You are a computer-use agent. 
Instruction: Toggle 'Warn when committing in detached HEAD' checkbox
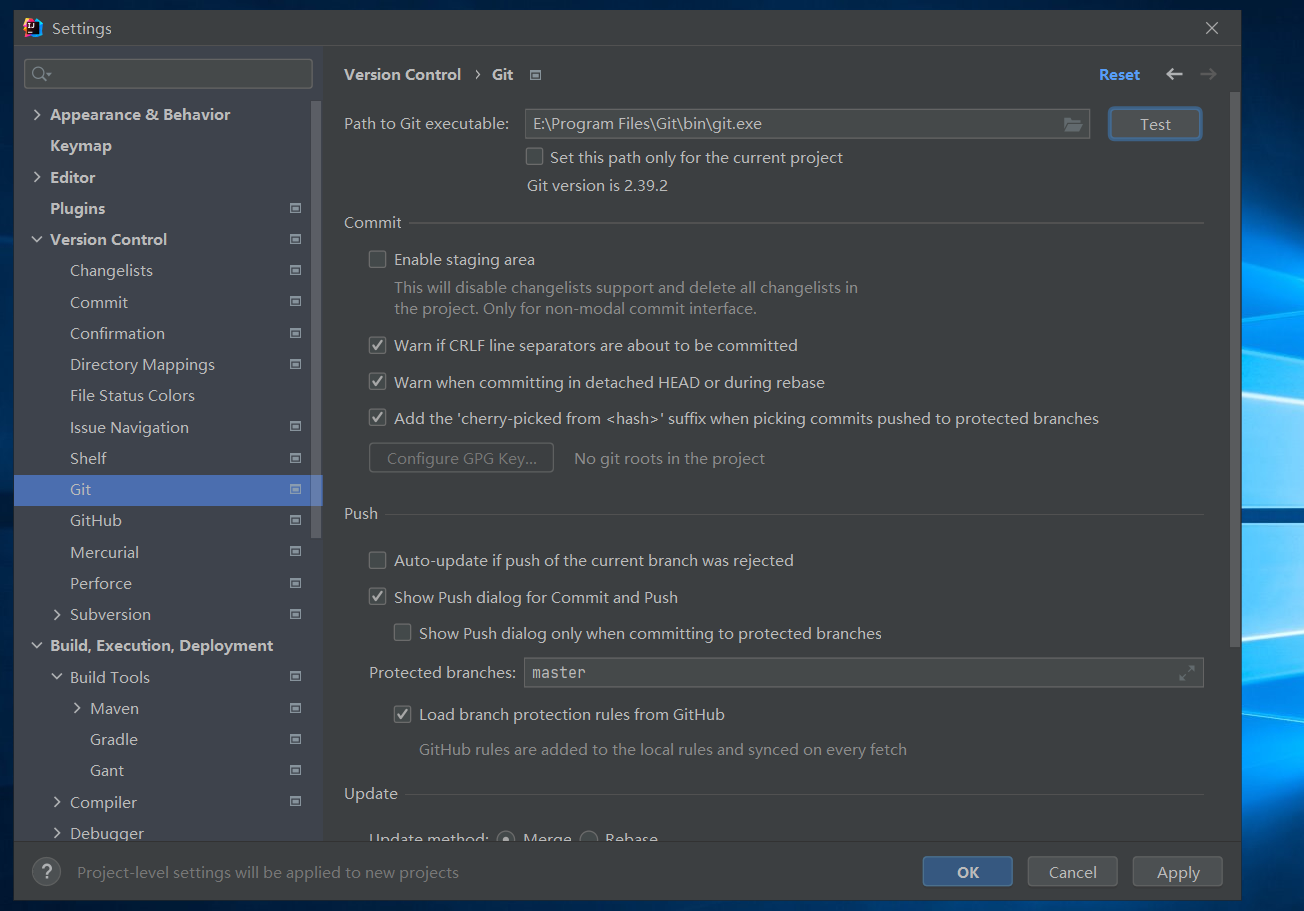coord(377,382)
